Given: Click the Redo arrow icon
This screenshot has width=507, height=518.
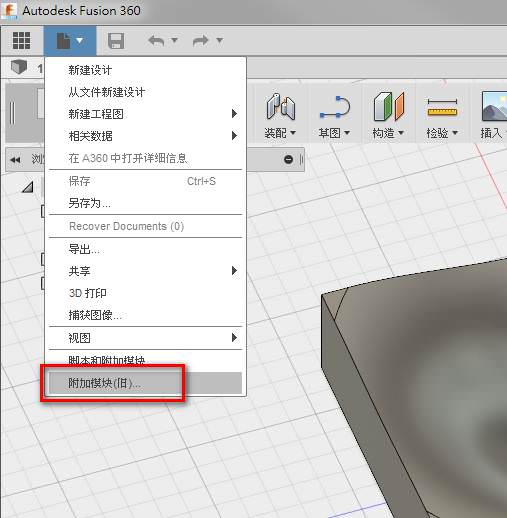Looking at the screenshot, I should click(x=201, y=41).
